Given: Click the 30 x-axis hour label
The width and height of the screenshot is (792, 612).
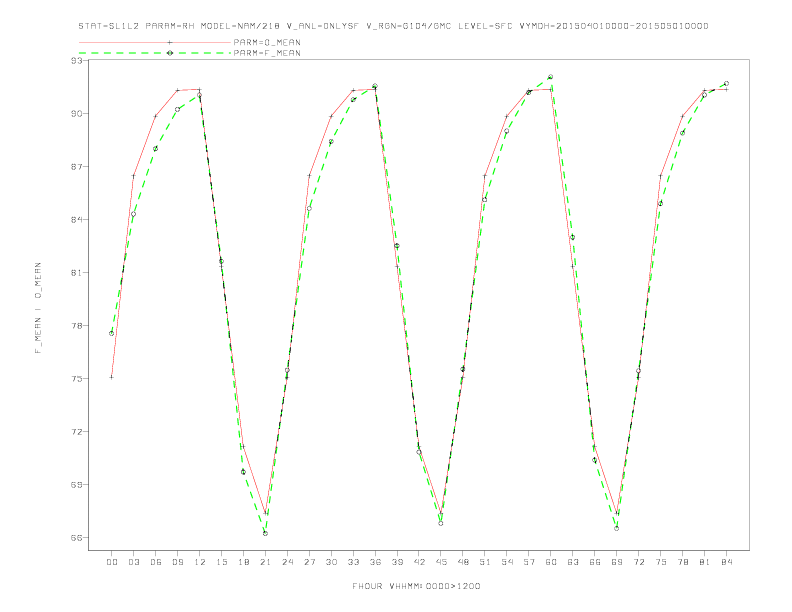Looking at the screenshot, I should 331,562.
